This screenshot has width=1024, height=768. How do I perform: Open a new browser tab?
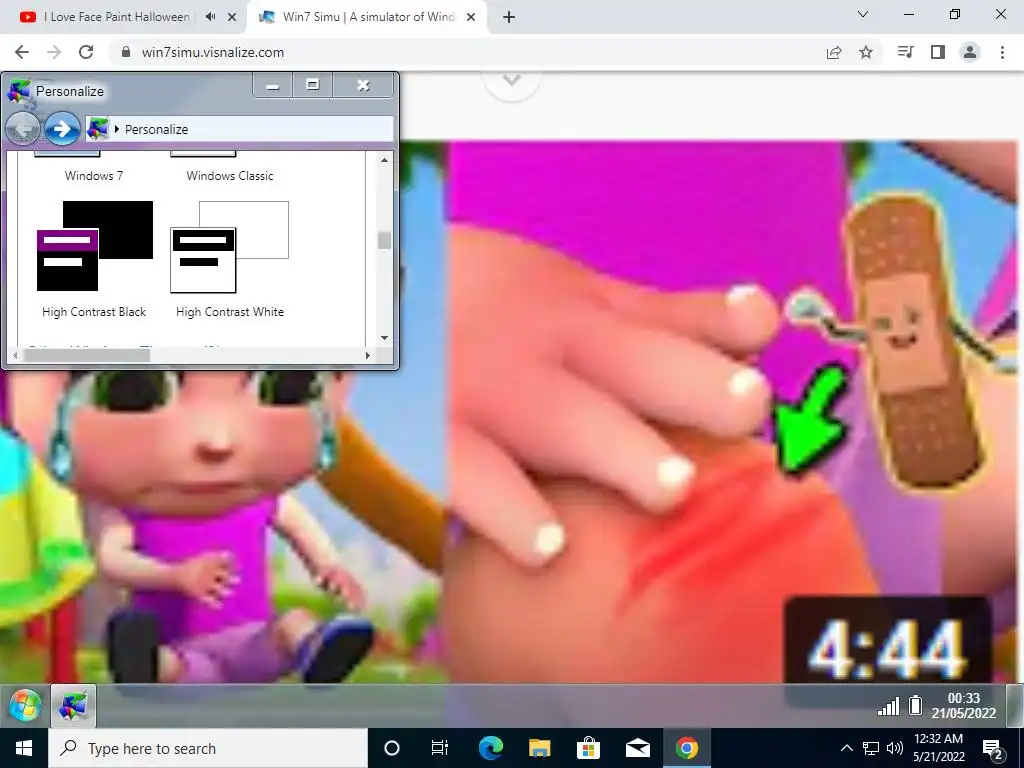[x=509, y=17]
